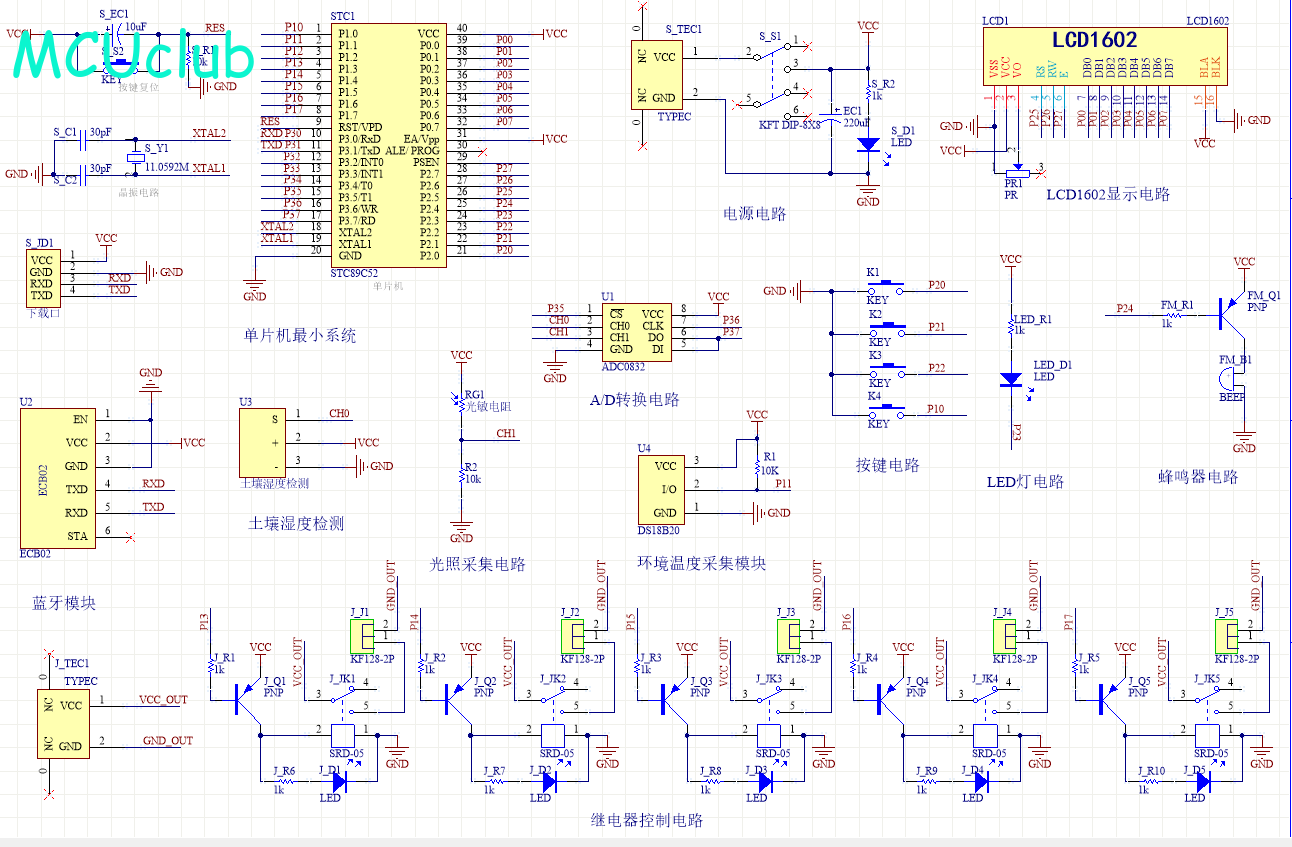Click the '蜂鸣器电路' section label
This screenshot has width=1292, height=847.
pos(1198,477)
